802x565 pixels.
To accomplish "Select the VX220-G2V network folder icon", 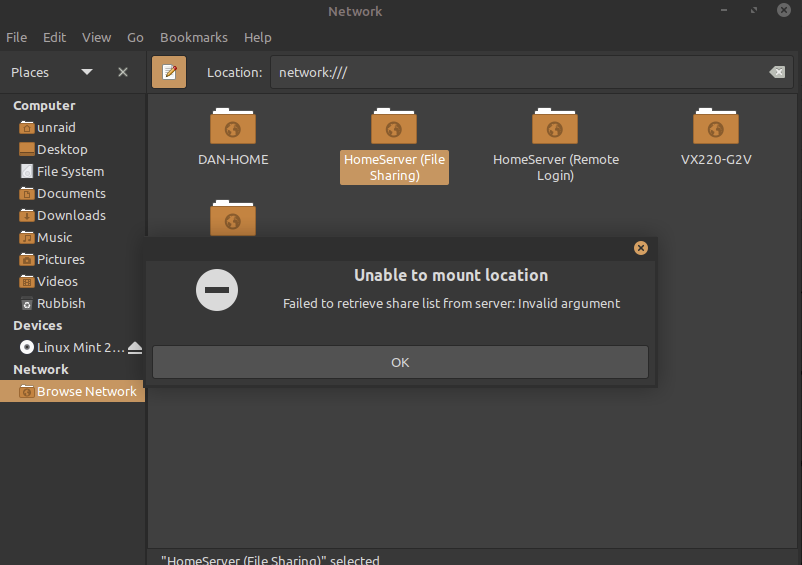I will click(x=716, y=126).
